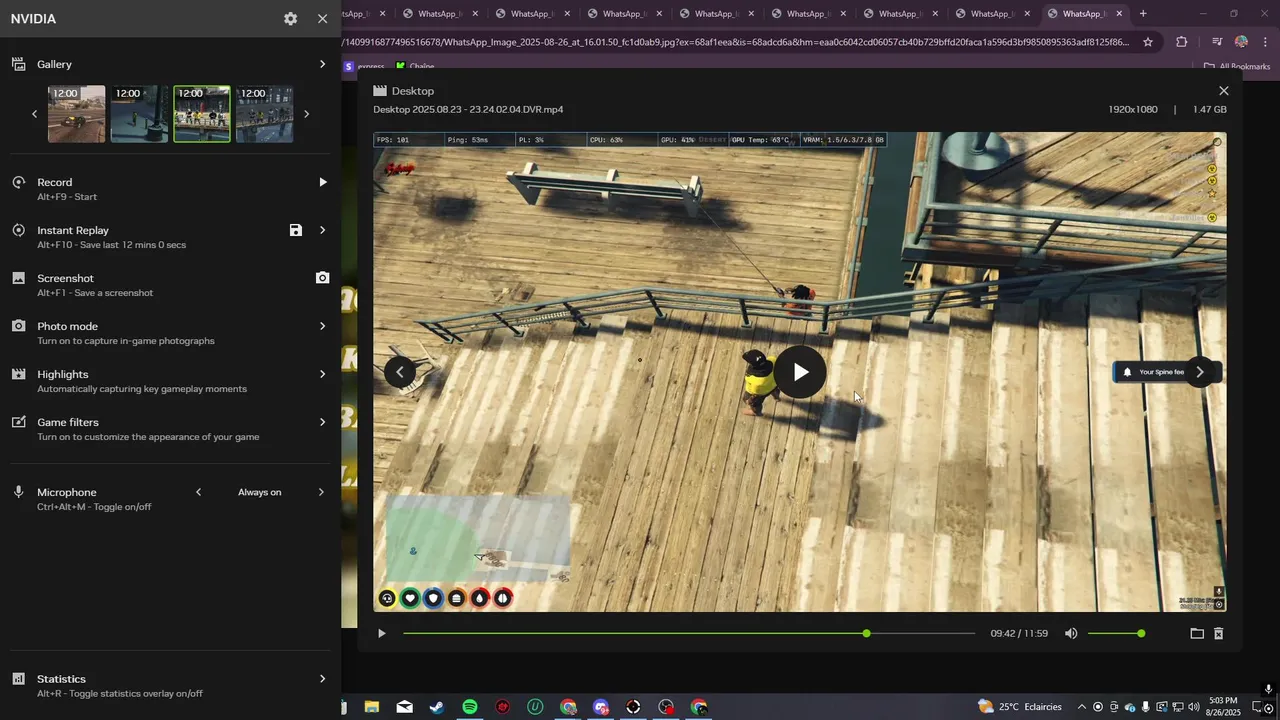Click the file name Desktop 2025.08.23 DVR.mp4

[468, 109]
